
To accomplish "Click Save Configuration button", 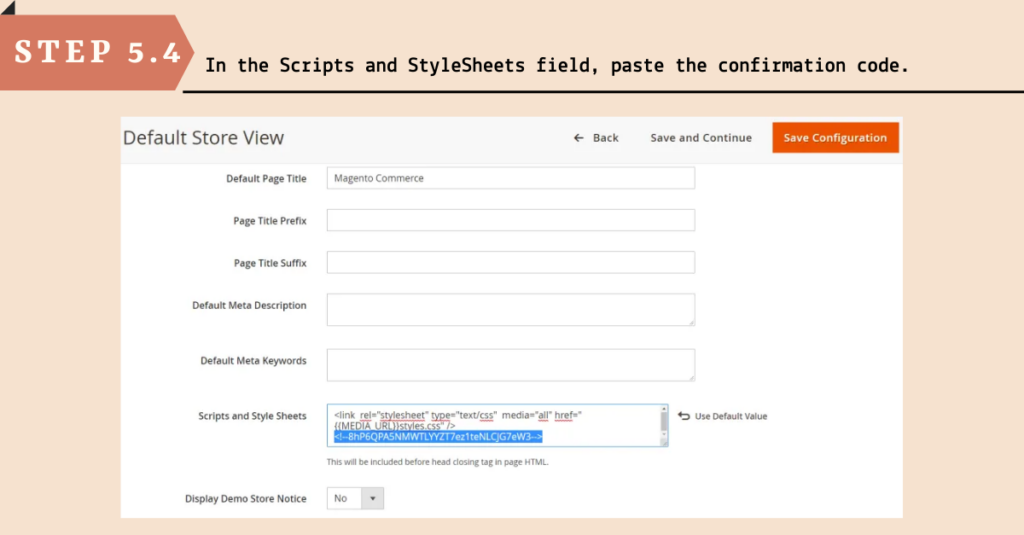I will point(835,138).
